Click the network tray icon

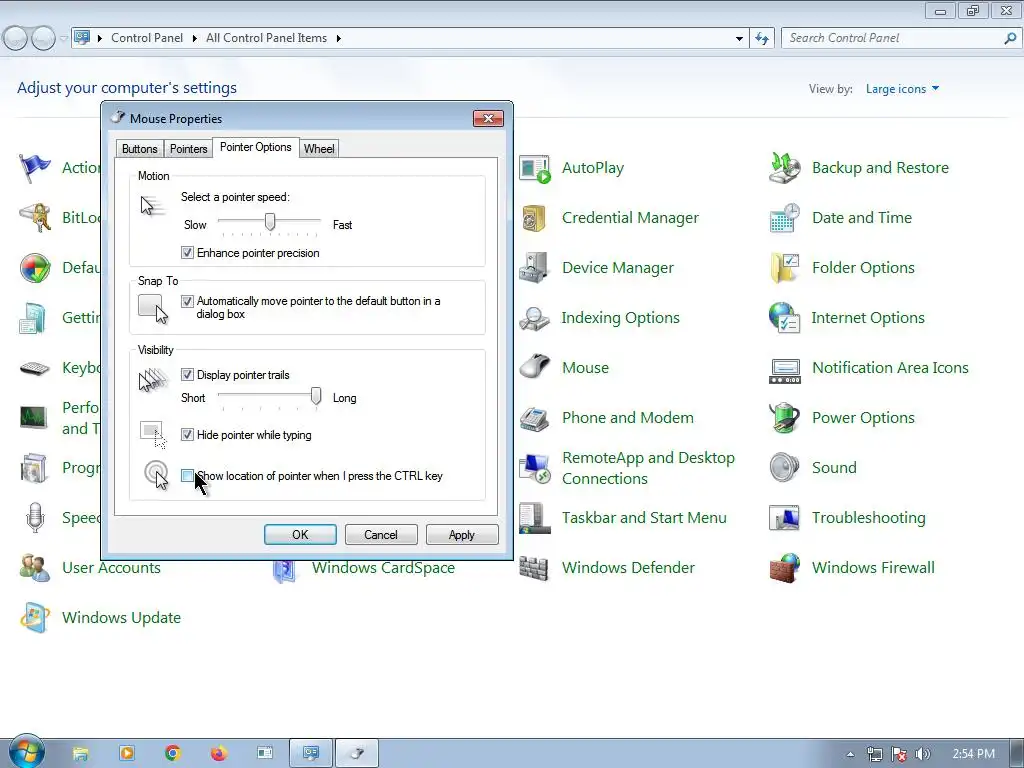tap(874, 754)
